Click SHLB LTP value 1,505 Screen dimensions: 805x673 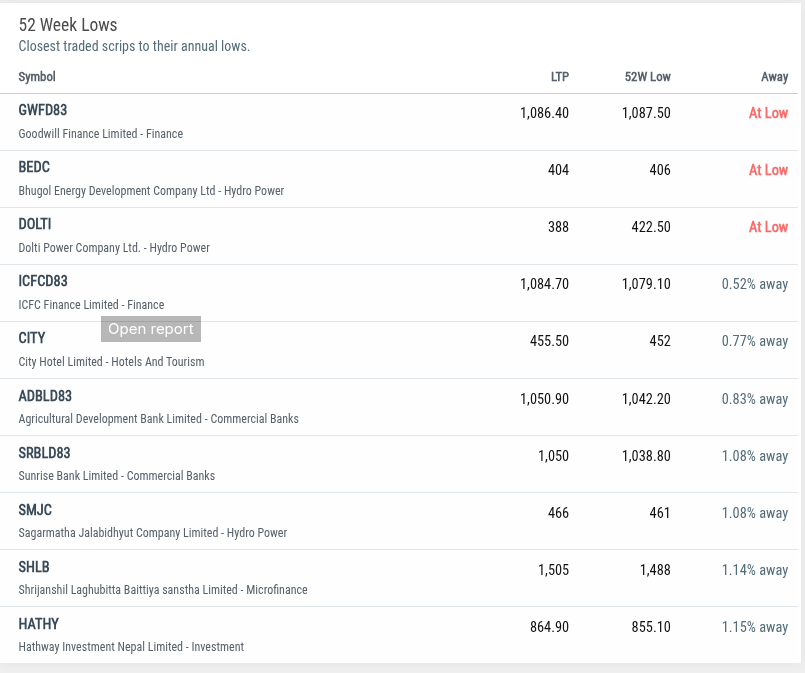[x=553, y=570]
